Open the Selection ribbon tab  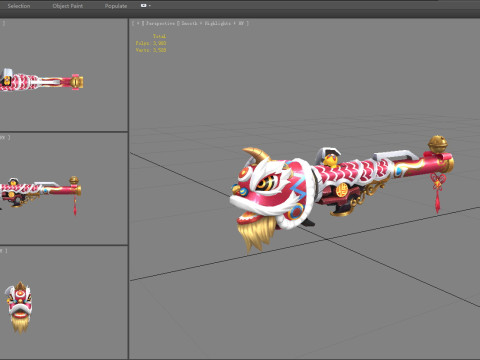click(x=19, y=6)
